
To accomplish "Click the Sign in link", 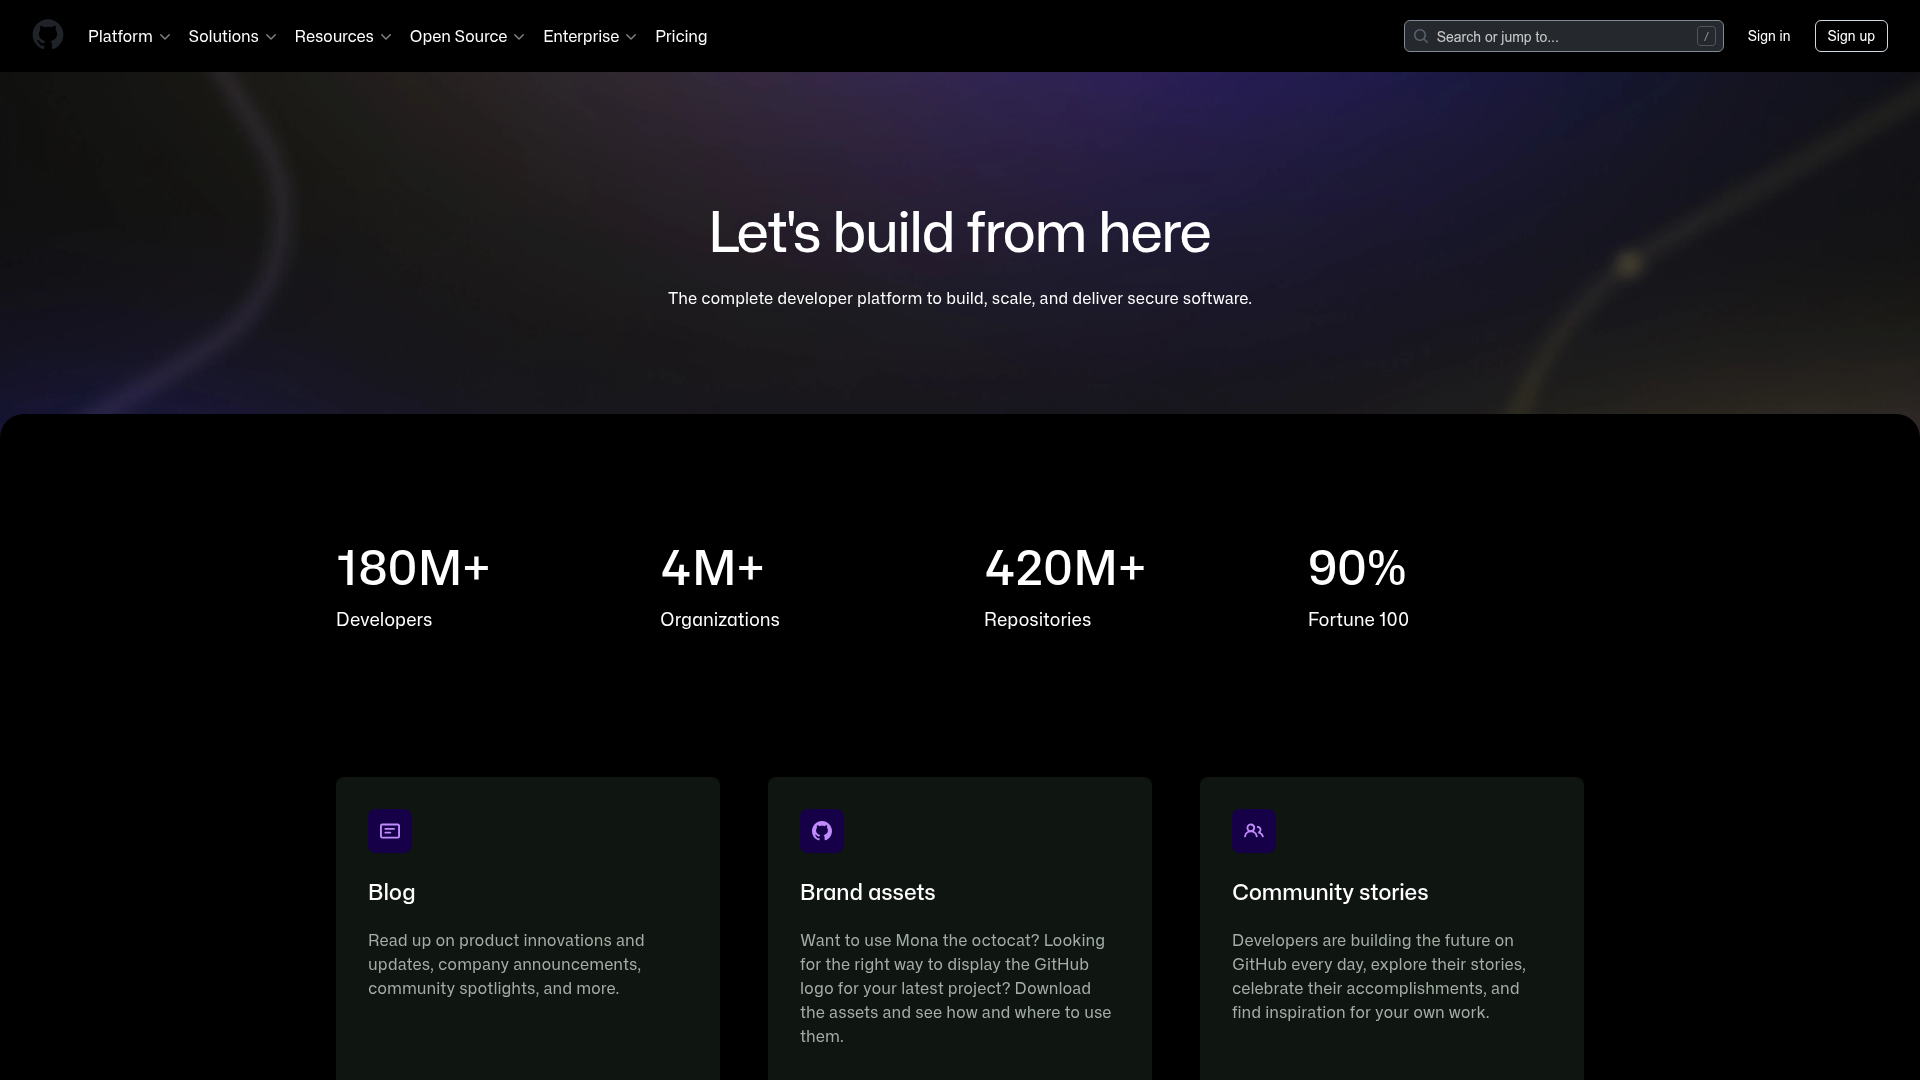I will pyautogui.click(x=1769, y=36).
